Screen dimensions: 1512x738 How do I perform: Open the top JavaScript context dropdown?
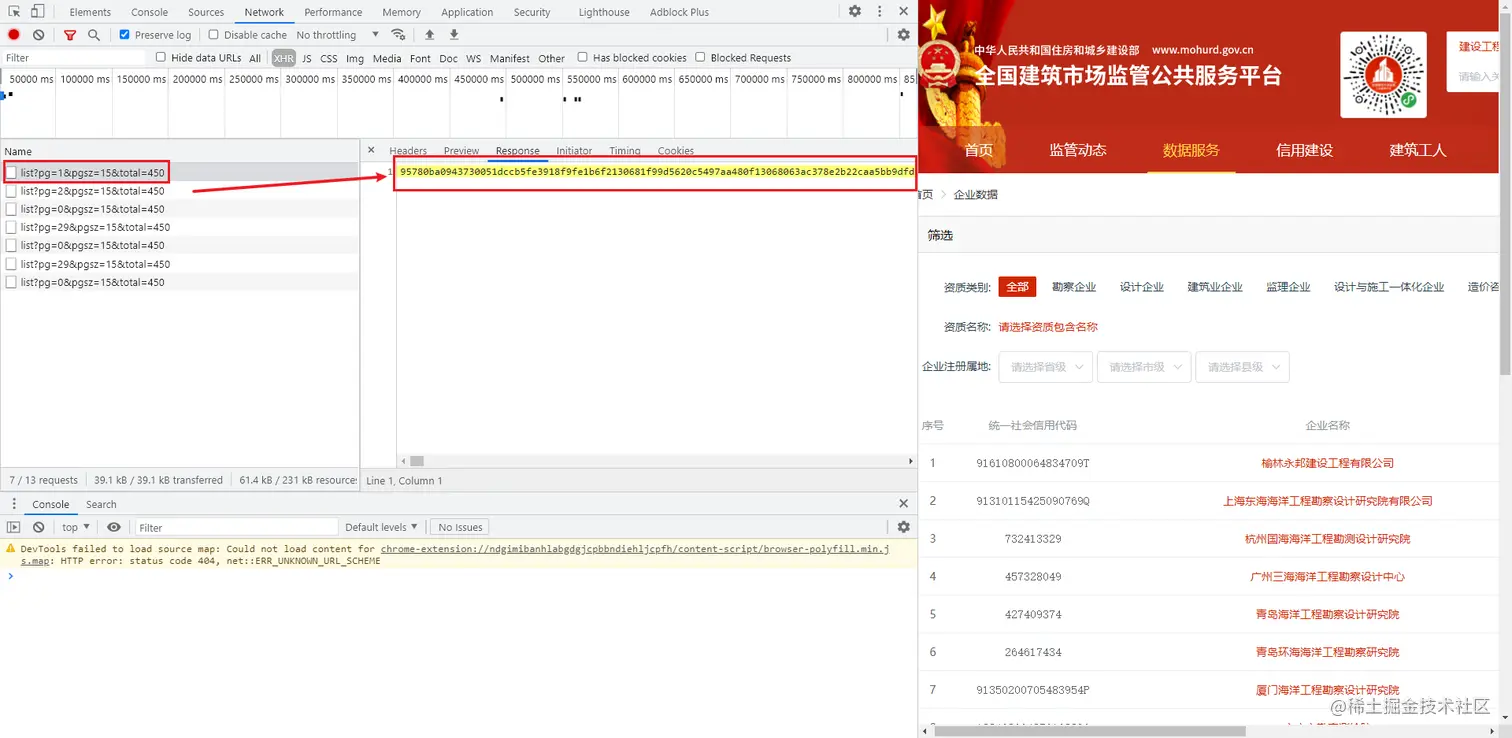click(x=75, y=527)
